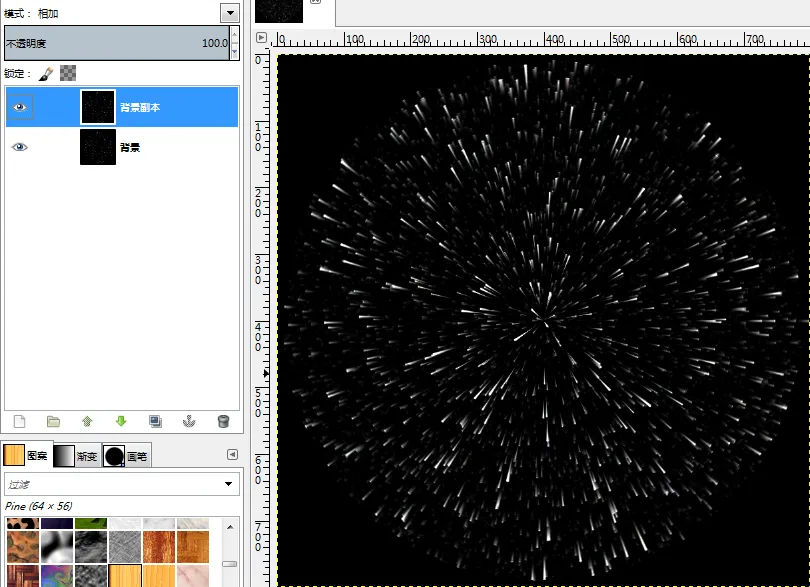Create a new layer

[20, 421]
